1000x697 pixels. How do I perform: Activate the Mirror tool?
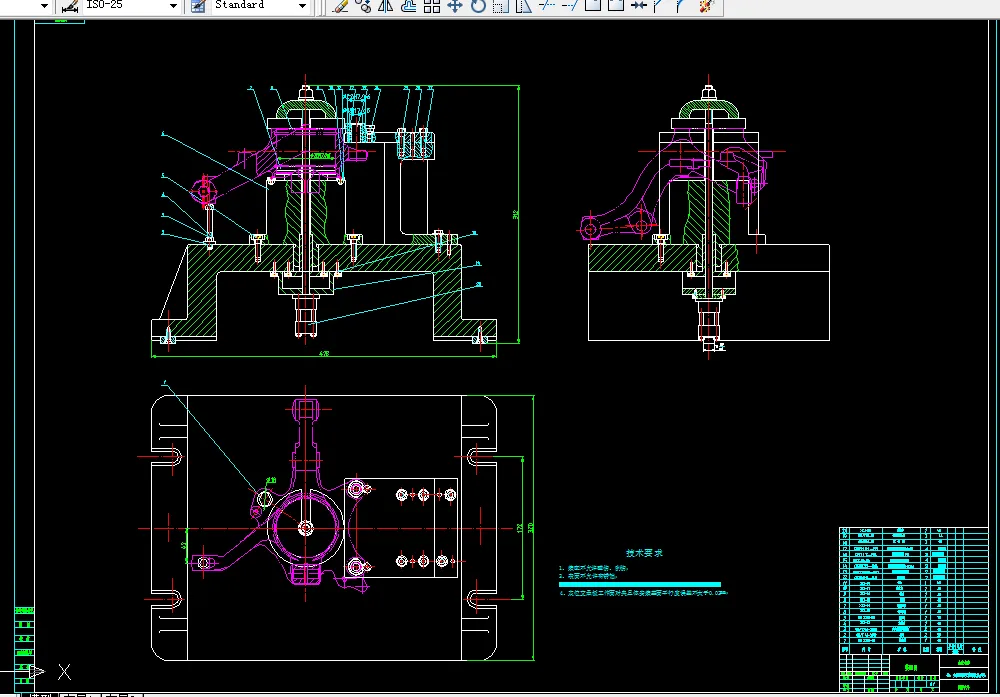(386, 6)
